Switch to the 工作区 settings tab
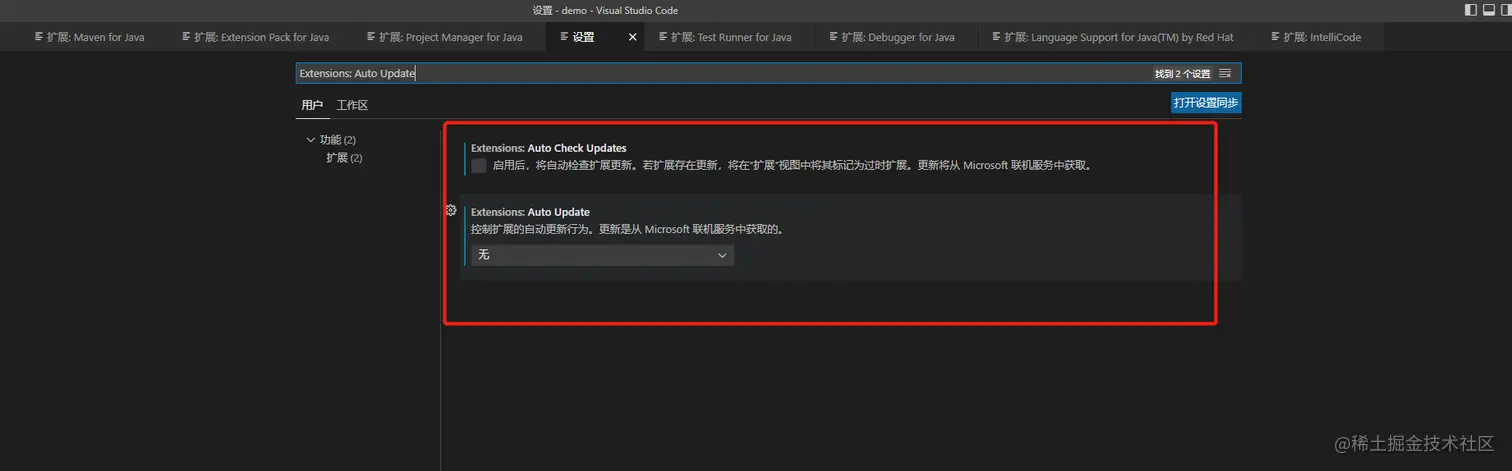This screenshot has height=471, width=1512. point(352,105)
